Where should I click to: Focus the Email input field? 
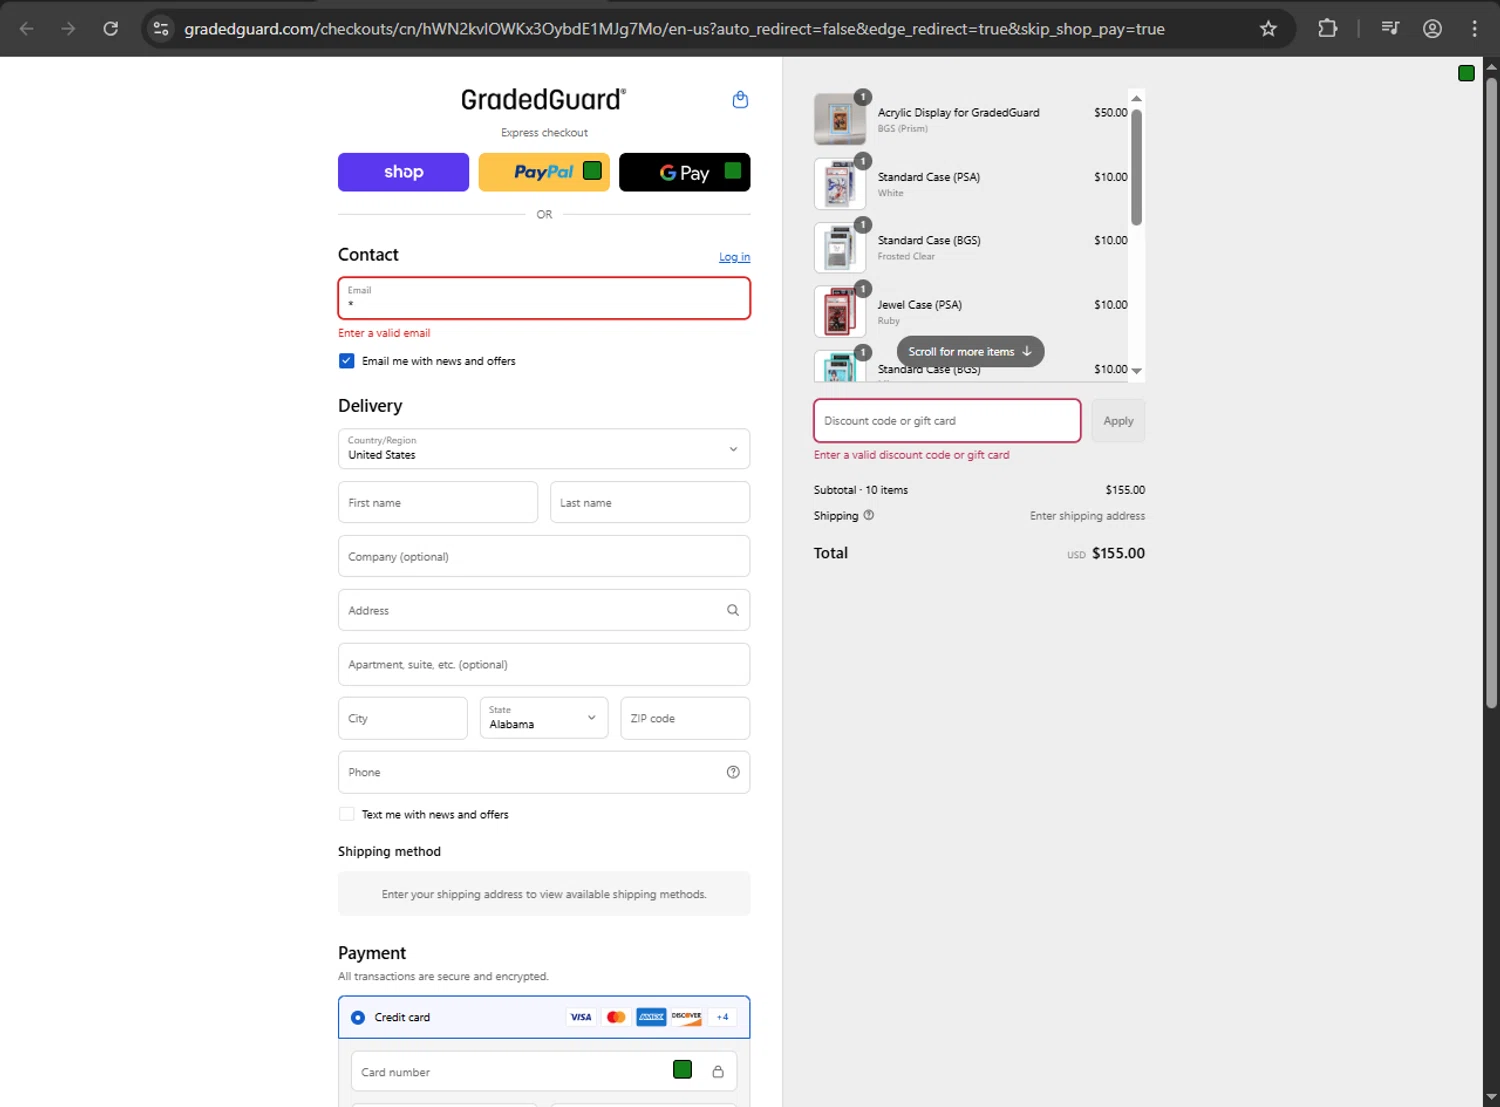[x=544, y=298]
